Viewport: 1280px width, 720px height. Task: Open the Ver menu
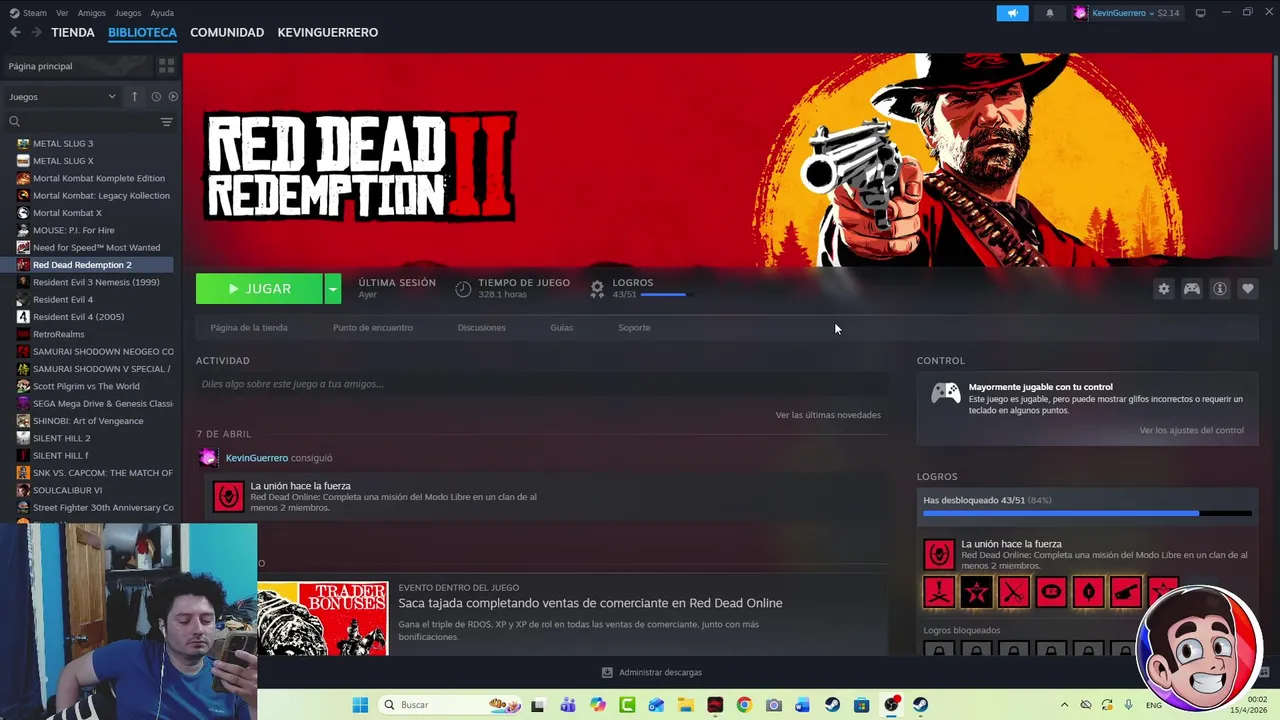pos(62,13)
